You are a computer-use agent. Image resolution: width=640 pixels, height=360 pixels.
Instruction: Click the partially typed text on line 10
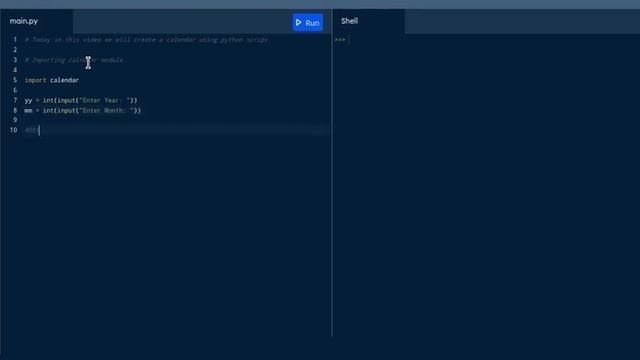click(31, 130)
